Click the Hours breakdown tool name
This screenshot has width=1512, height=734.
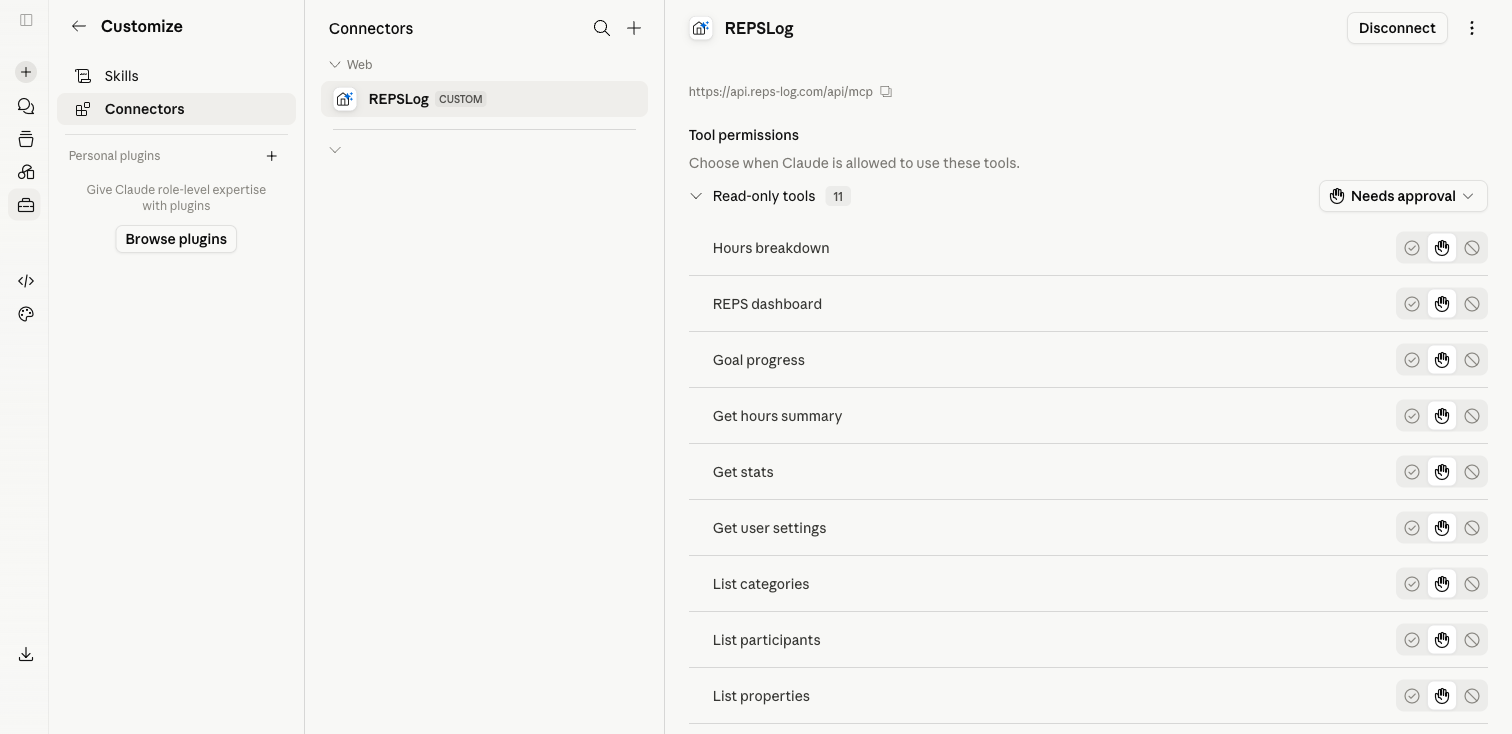(x=771, y=248)
